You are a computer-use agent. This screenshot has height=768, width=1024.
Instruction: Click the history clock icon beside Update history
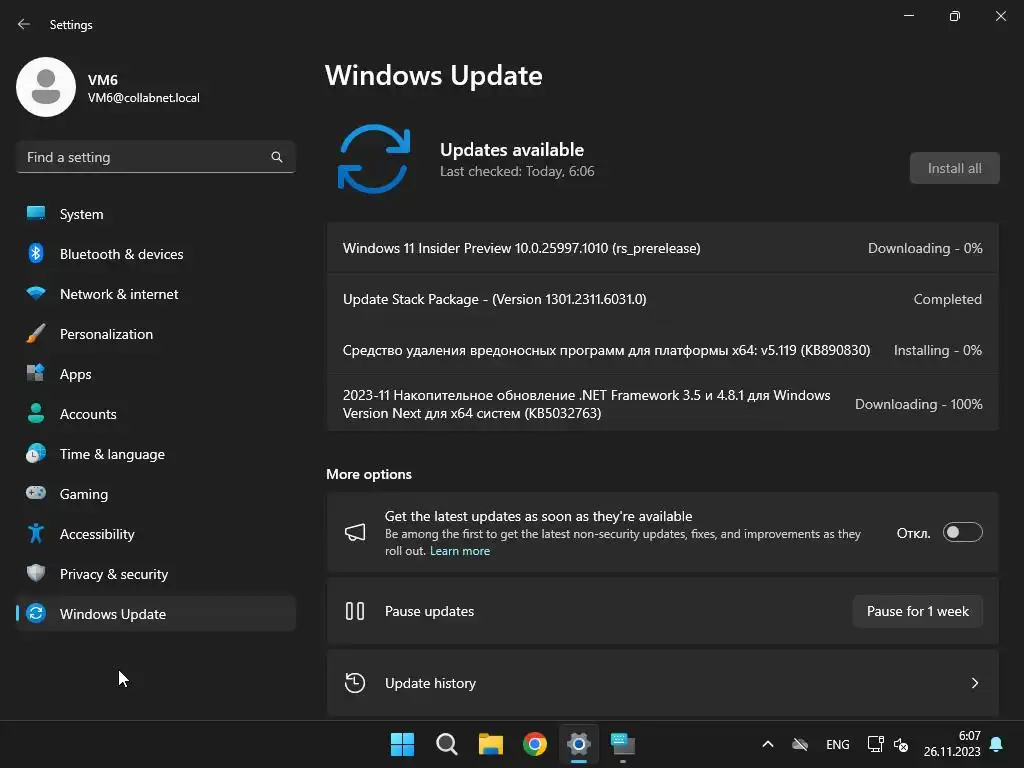point(355,683)
